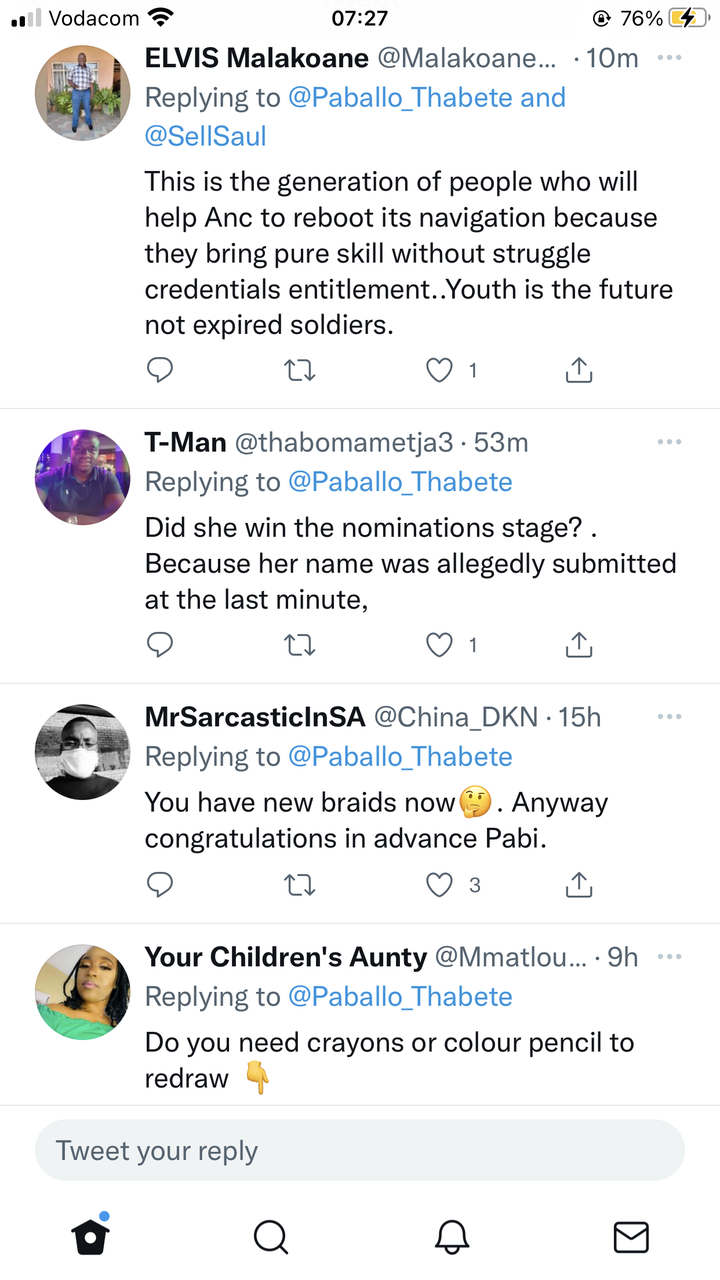Screen dimensions: 720x1280
Task: Open more options for T-Man's tweet
Action: [669, 442]
